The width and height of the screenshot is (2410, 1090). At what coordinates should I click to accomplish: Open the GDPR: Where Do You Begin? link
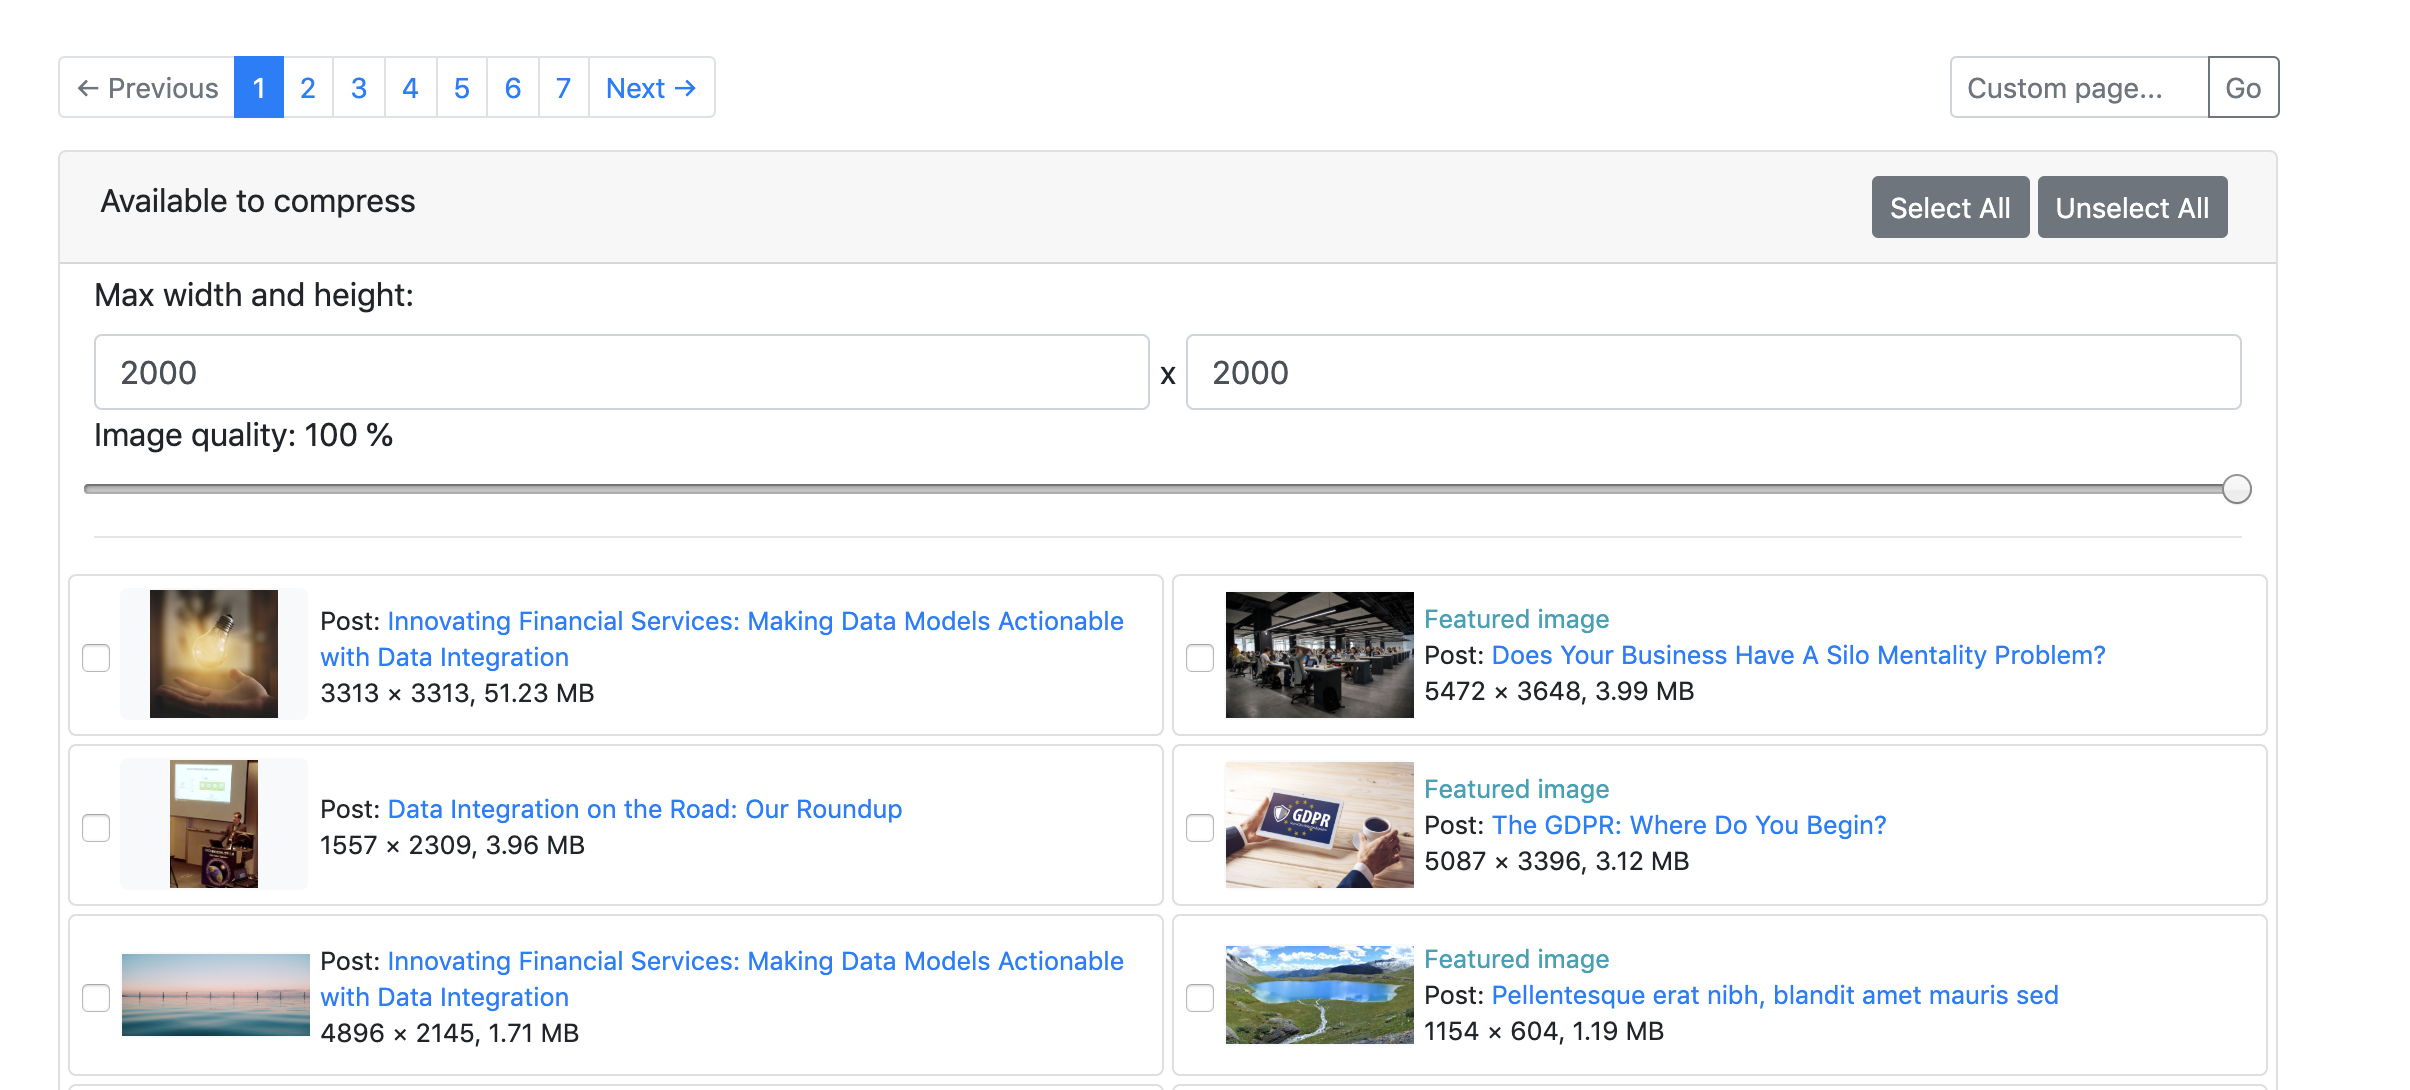1688,825
